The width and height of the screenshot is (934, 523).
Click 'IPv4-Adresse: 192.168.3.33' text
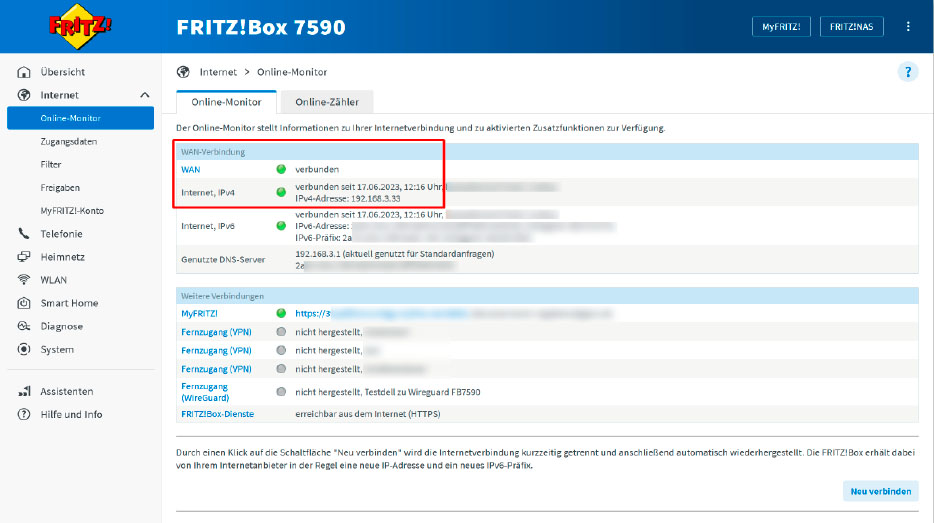point(347,198)
